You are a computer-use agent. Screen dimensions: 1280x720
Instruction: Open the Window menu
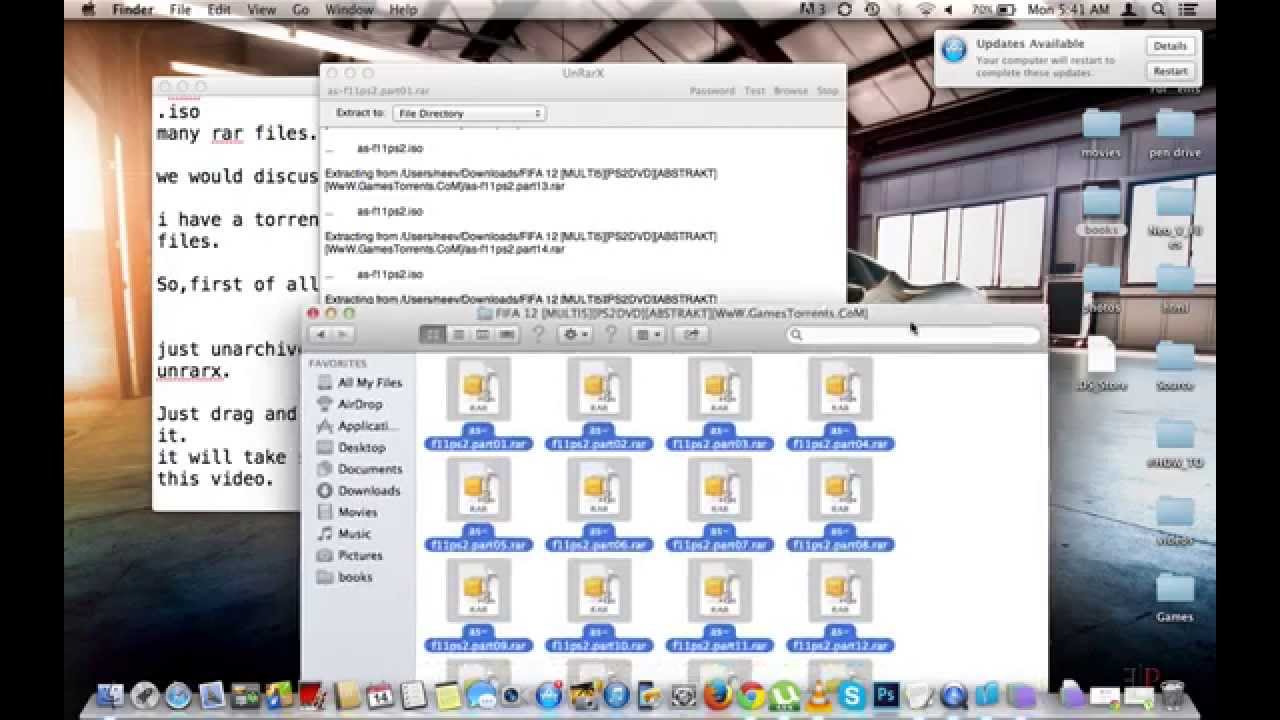(x=349, y=10)
